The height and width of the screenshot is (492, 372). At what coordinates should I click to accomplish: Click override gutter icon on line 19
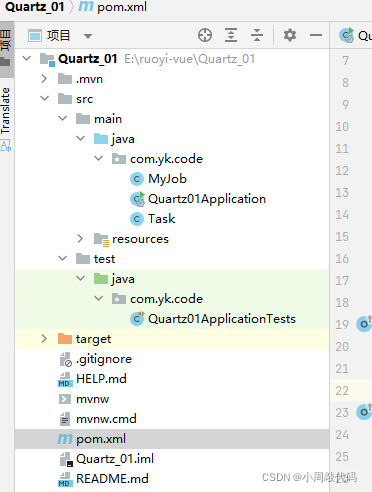pyautogui.click(x=364, y=324)
